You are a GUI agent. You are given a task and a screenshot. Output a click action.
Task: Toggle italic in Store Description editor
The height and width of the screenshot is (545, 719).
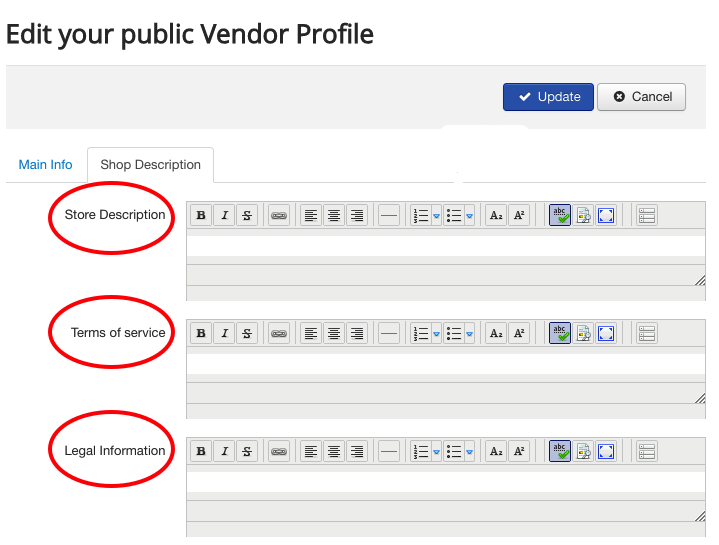pyautogui.click(x=224, y=215)
